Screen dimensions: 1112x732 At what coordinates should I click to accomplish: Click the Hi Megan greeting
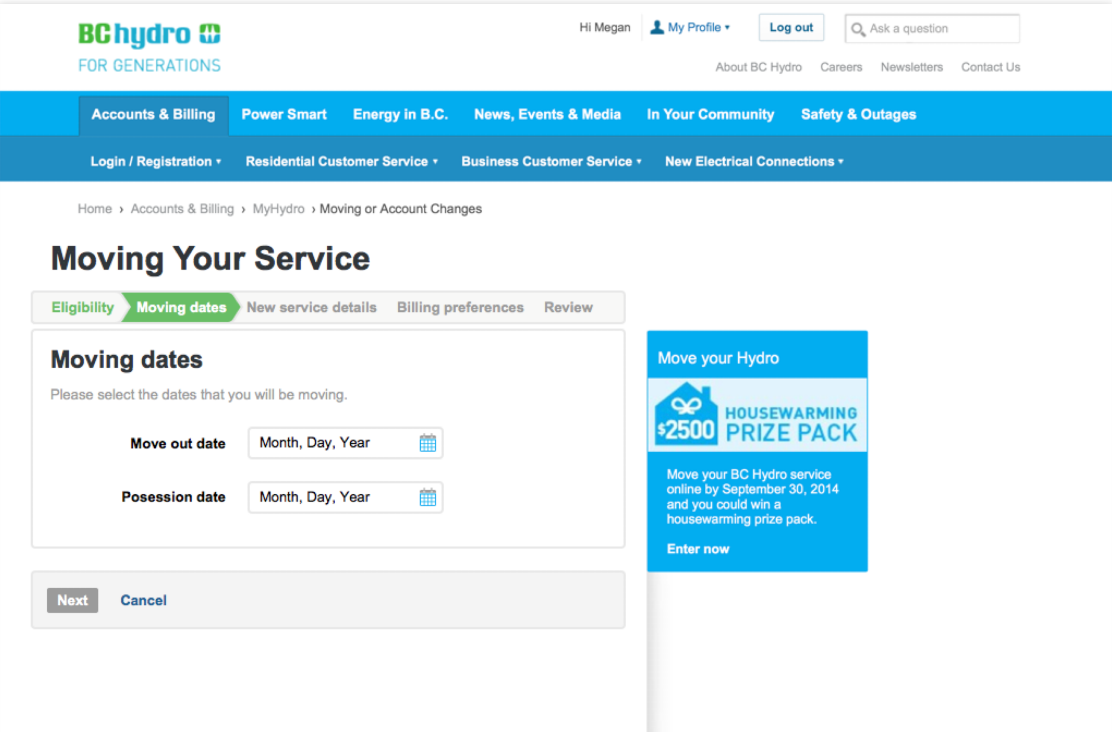(x=605, y=28)
